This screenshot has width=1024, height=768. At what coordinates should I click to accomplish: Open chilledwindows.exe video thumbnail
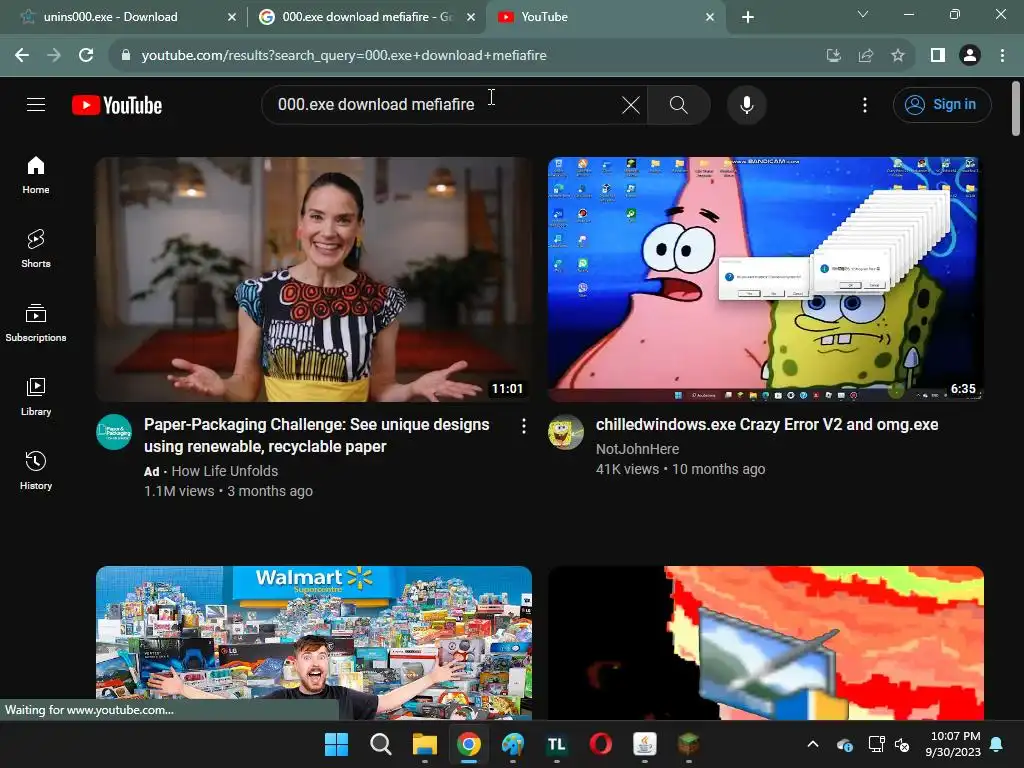click(765, 279)
